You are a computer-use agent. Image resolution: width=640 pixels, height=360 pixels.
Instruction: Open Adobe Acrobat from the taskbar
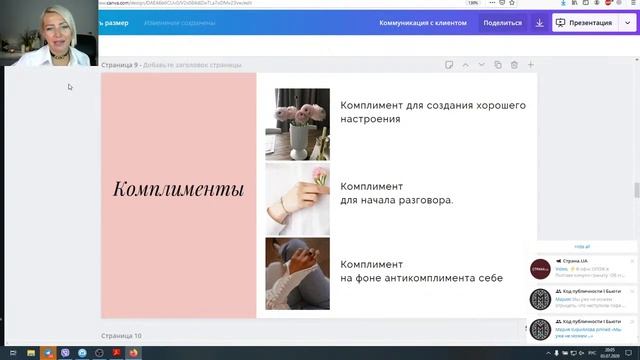[x=116, y=353]
